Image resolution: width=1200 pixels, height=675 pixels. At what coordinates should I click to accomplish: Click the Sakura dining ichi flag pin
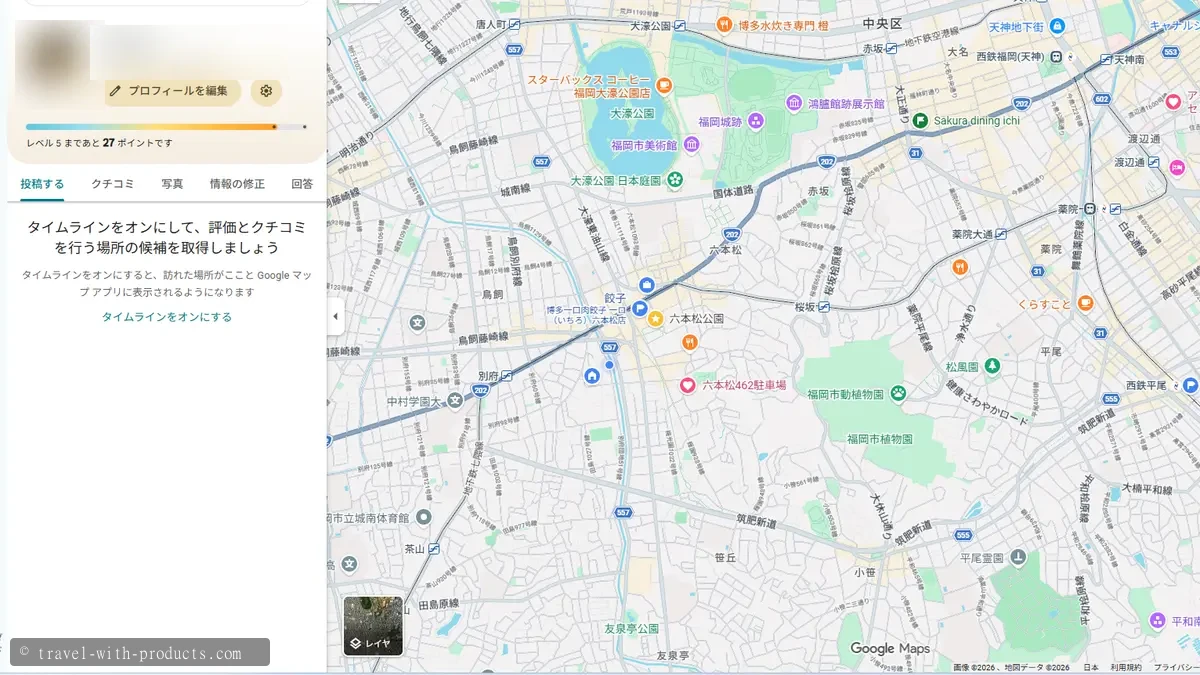[x=919, y=120]
